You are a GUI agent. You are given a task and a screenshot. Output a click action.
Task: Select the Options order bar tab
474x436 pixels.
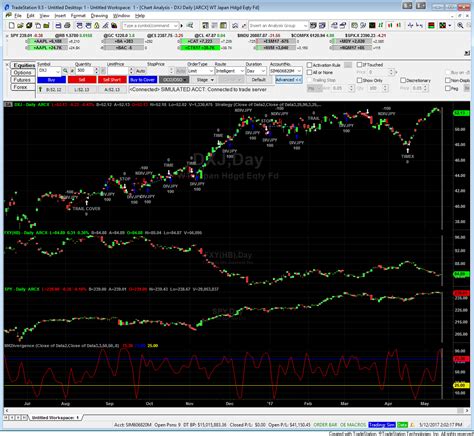pos(22,73)
